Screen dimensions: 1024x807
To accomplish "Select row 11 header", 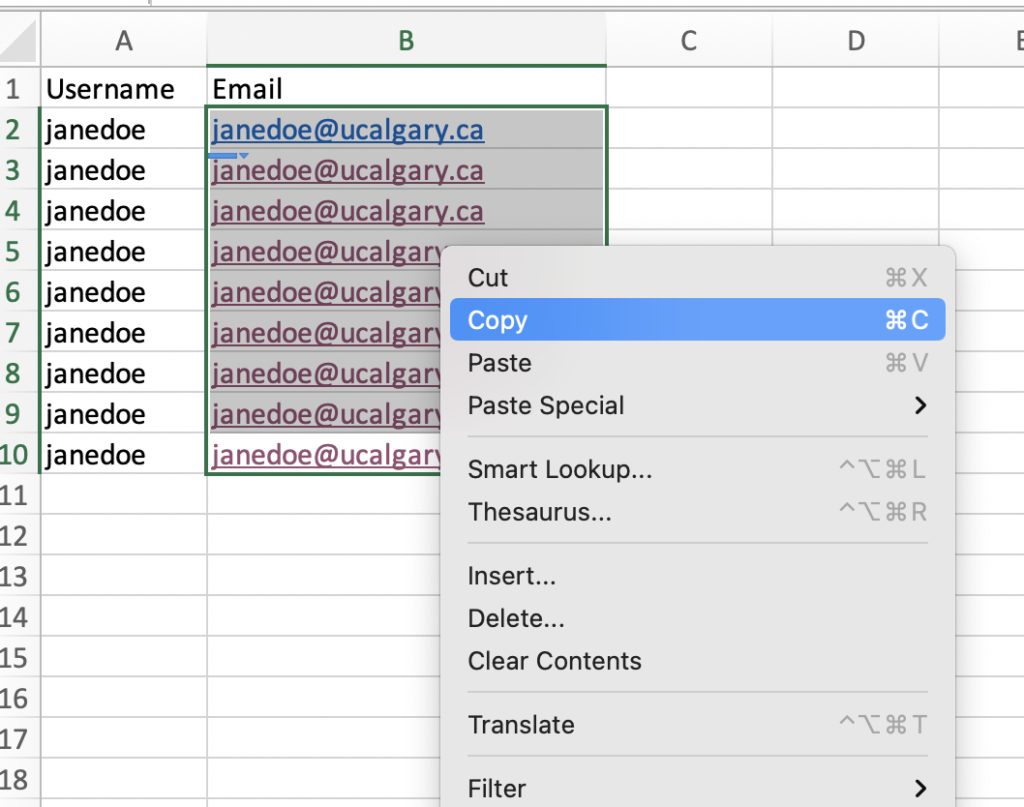I will (x=20, y=494).
